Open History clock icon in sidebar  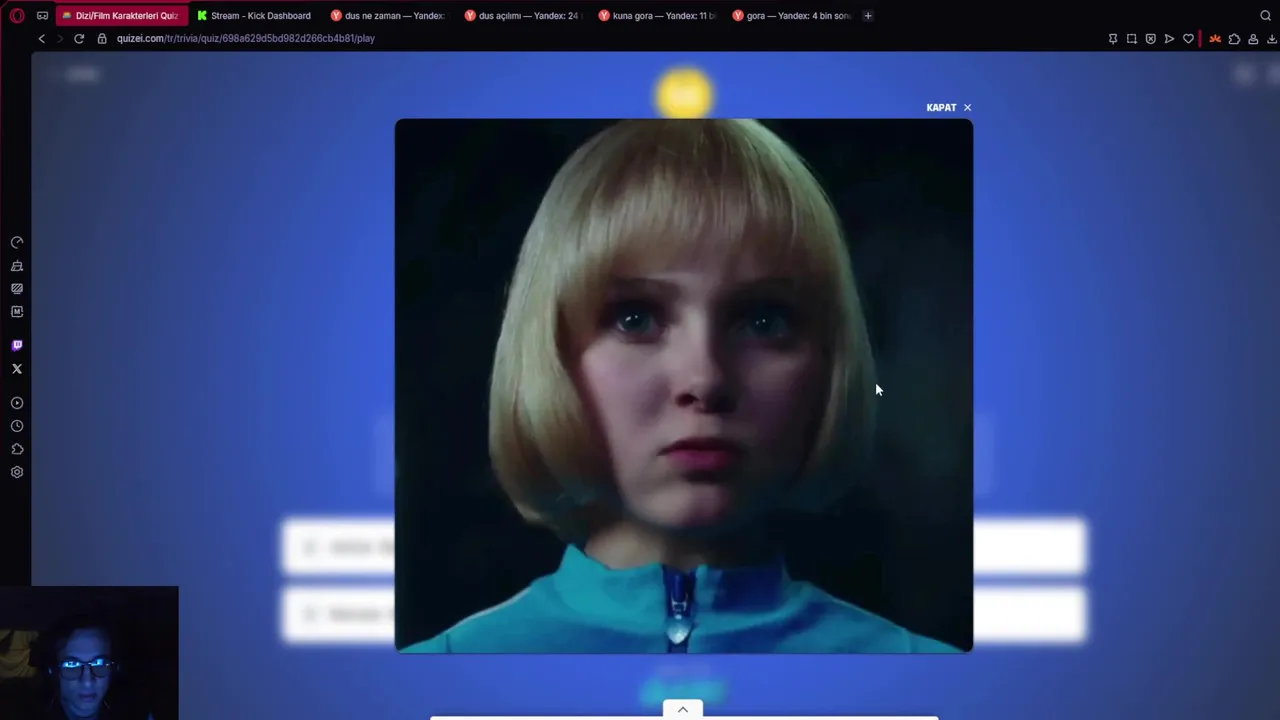pyautogui.click(x=17, y=426)
